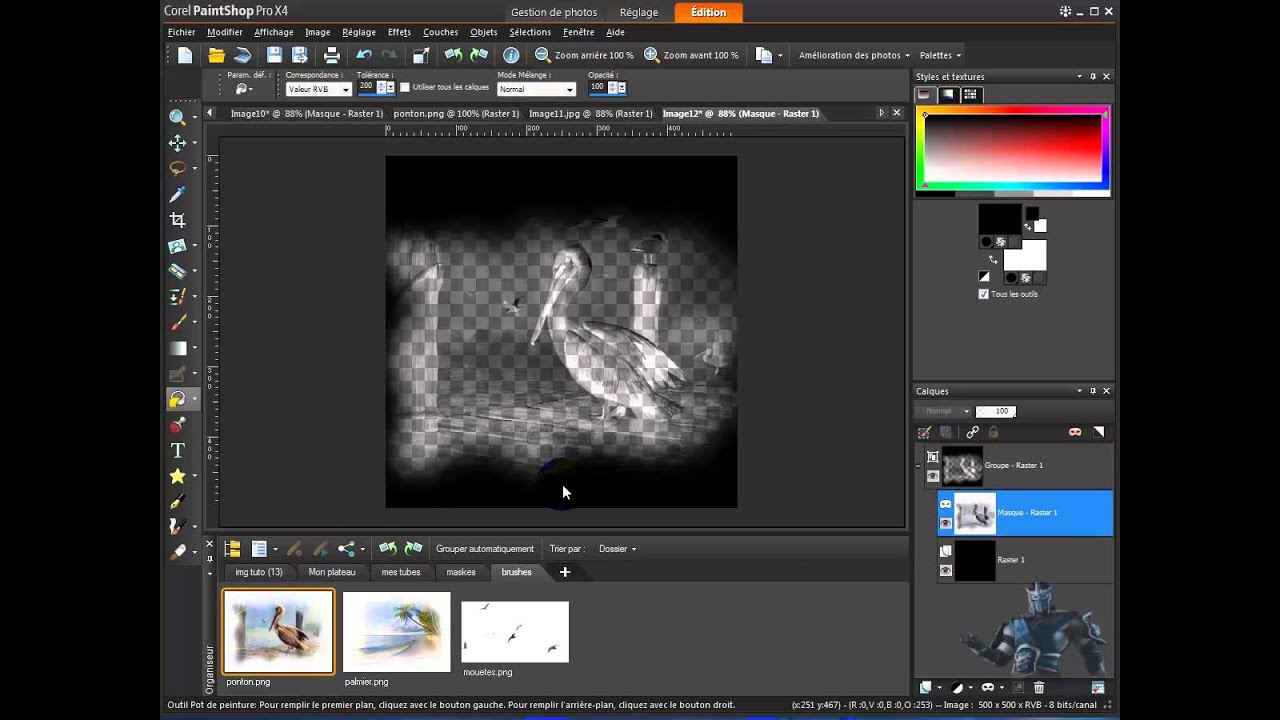Image resolution: width=1280 pixels, height=720 pixels.
Task: Toggle visibility of Raster 1 layer
Action: [946, 570]
